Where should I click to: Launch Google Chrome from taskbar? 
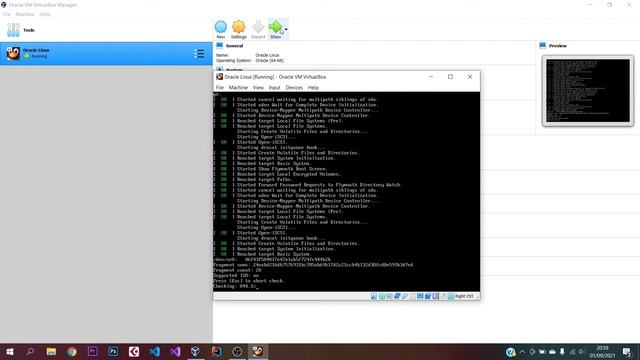72,351
